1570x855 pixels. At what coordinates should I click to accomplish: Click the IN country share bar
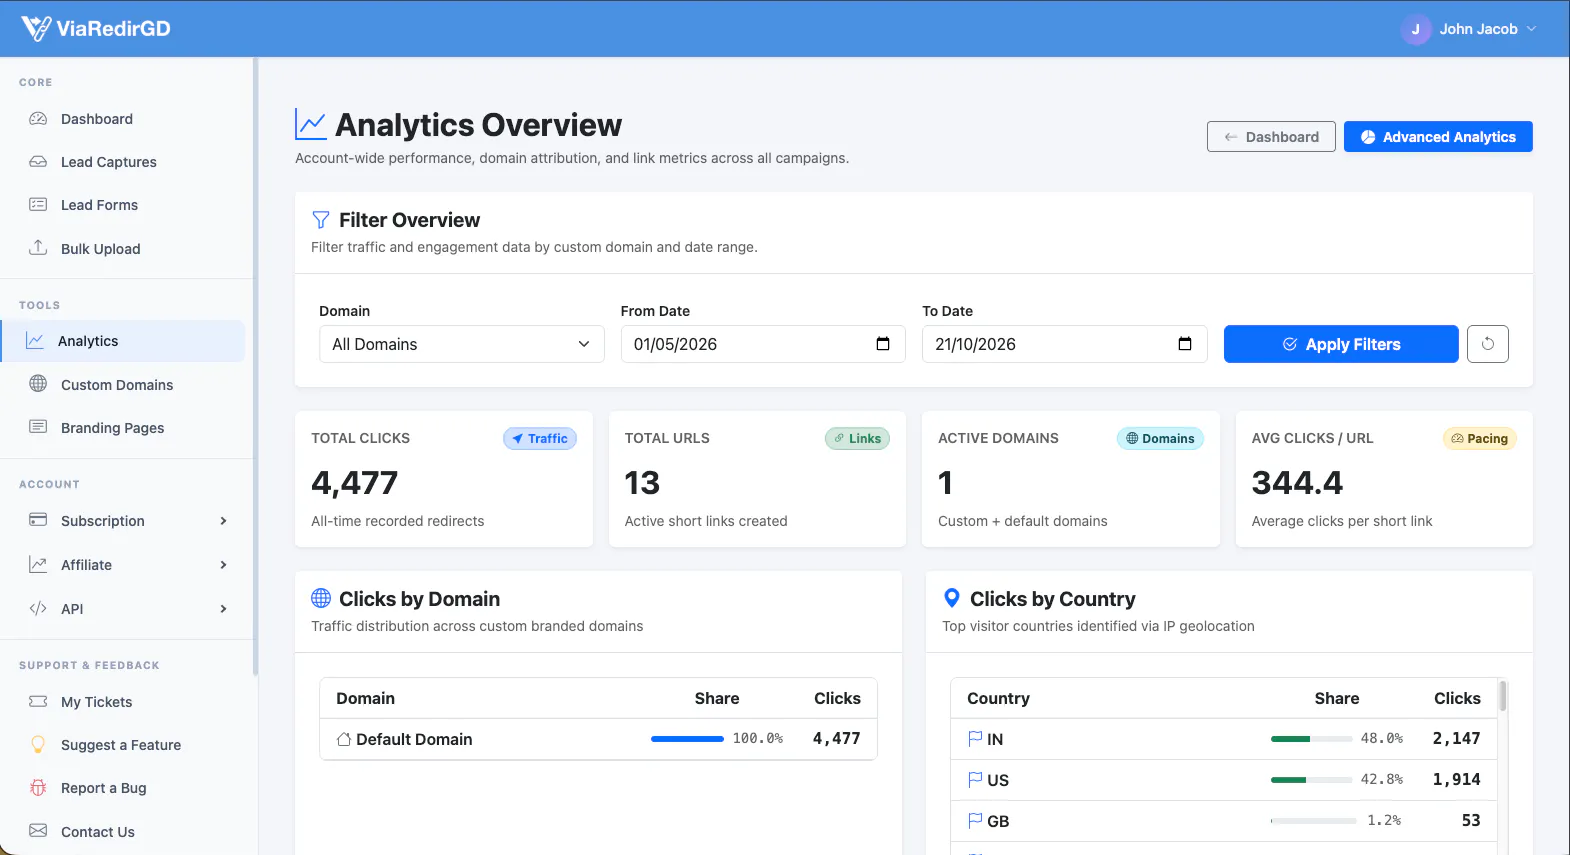[1311, 739]
